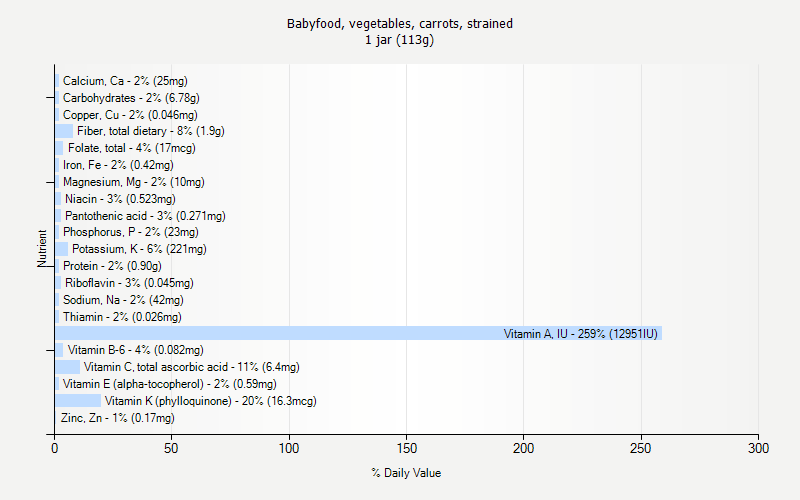This screenshot has width=800, height=500.
Task: Click the '1 jar (113g)' subtitle
Action: 399,40
